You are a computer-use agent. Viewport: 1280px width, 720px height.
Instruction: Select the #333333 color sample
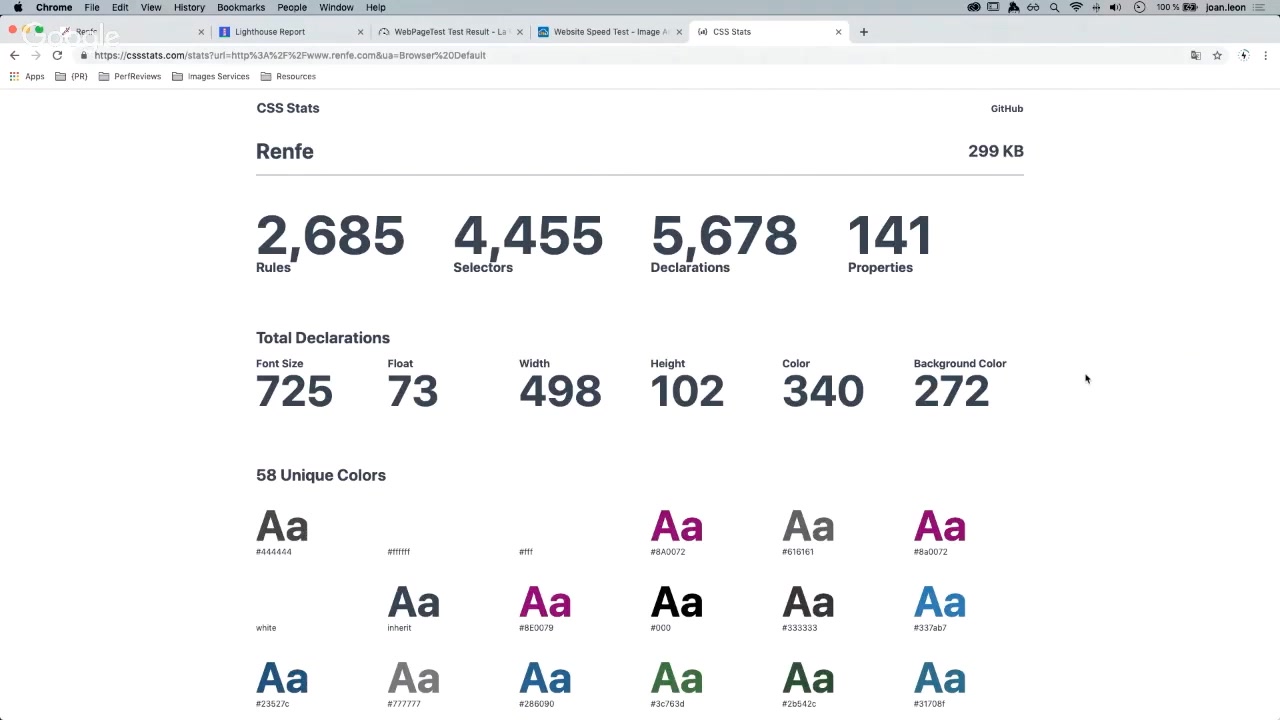click(x=808, y=608)
